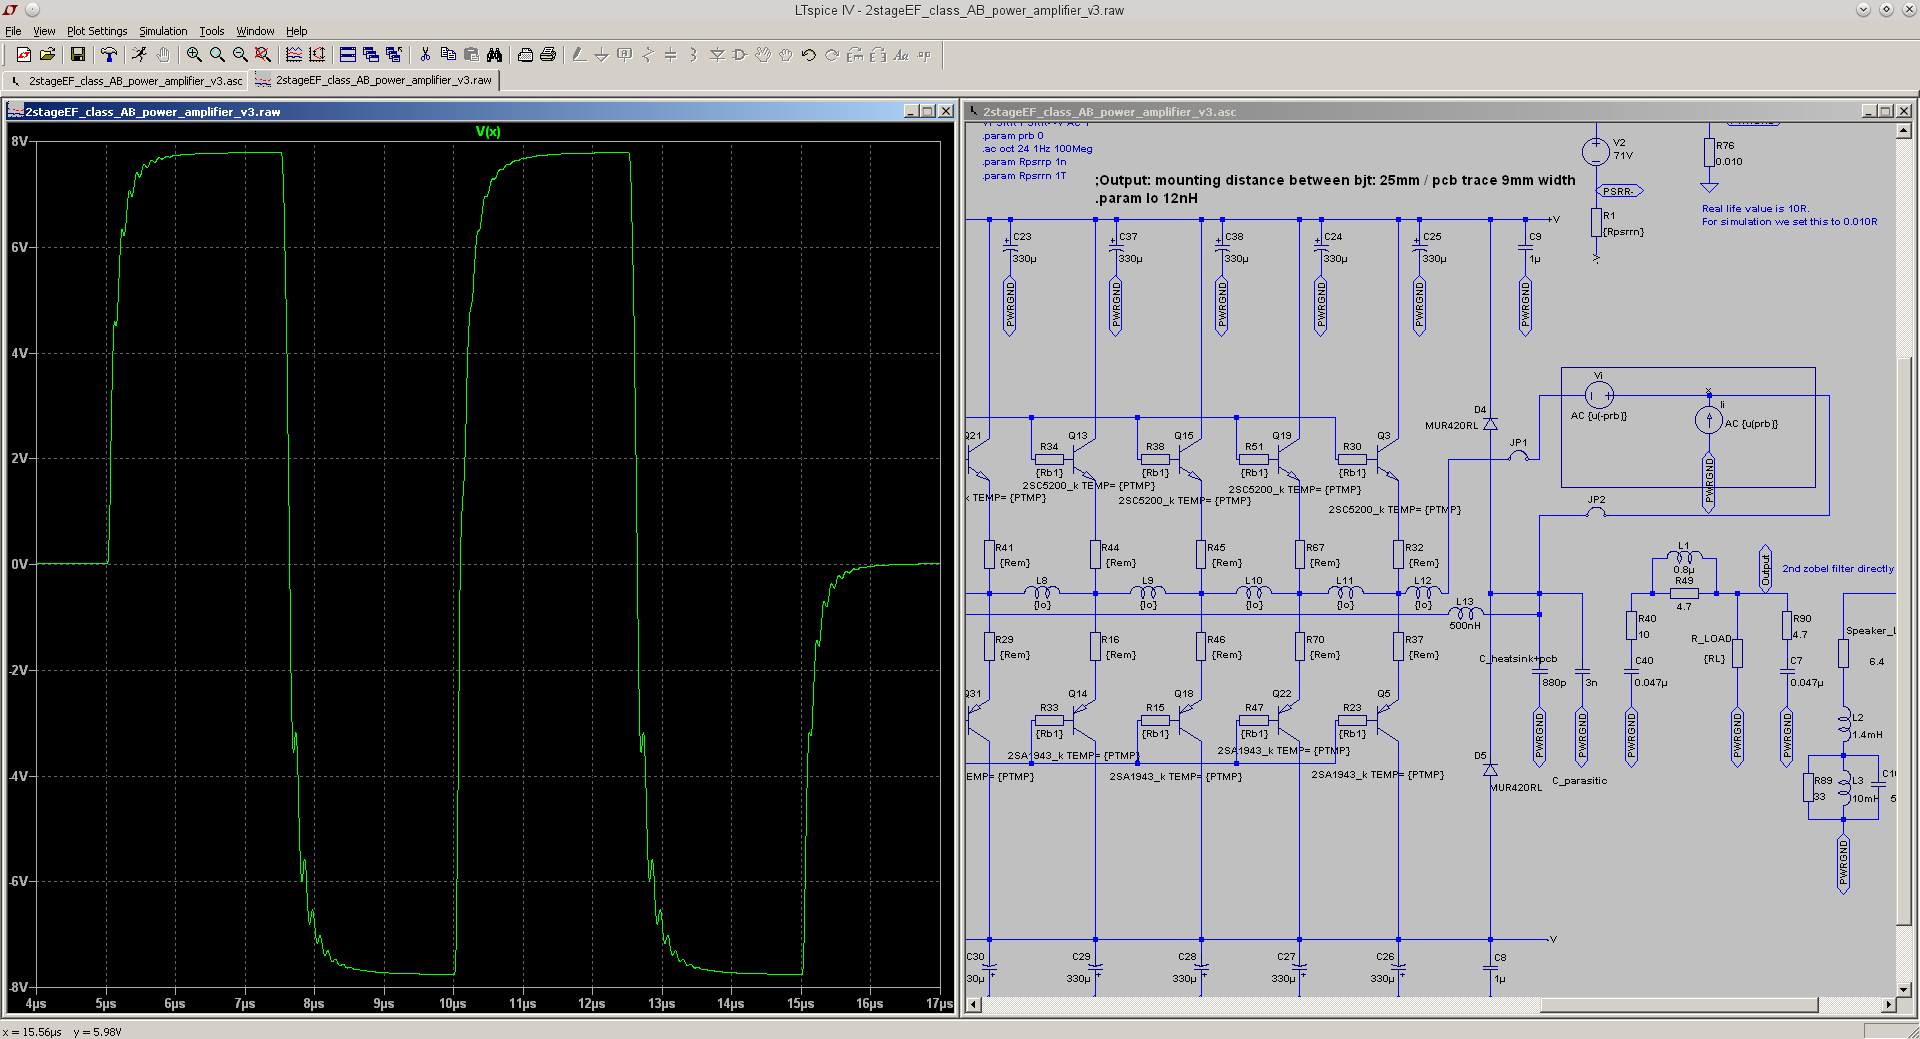Select the Place Inductor tool
The width and height of the screenshot is (1920, 1039).
click(x=694, y=55)
